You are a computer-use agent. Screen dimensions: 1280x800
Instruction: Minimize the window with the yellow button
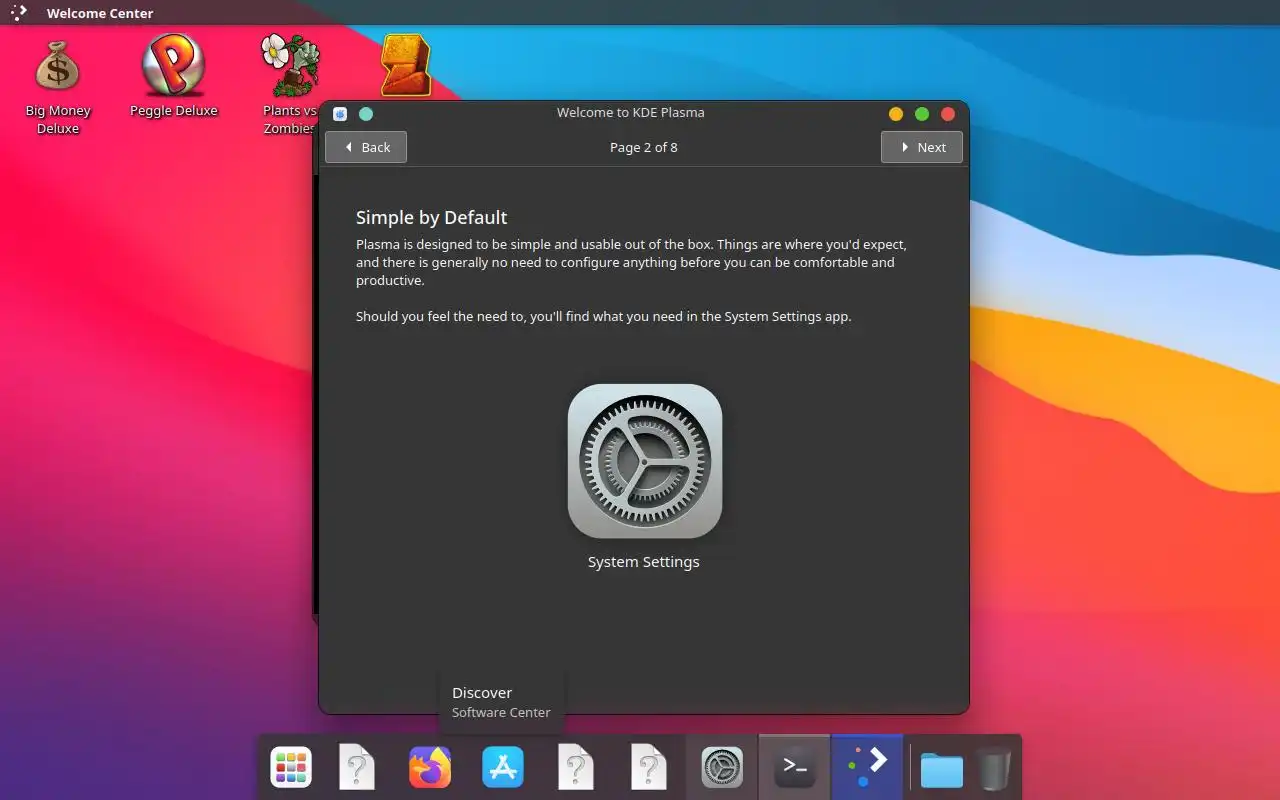point(896,114)
